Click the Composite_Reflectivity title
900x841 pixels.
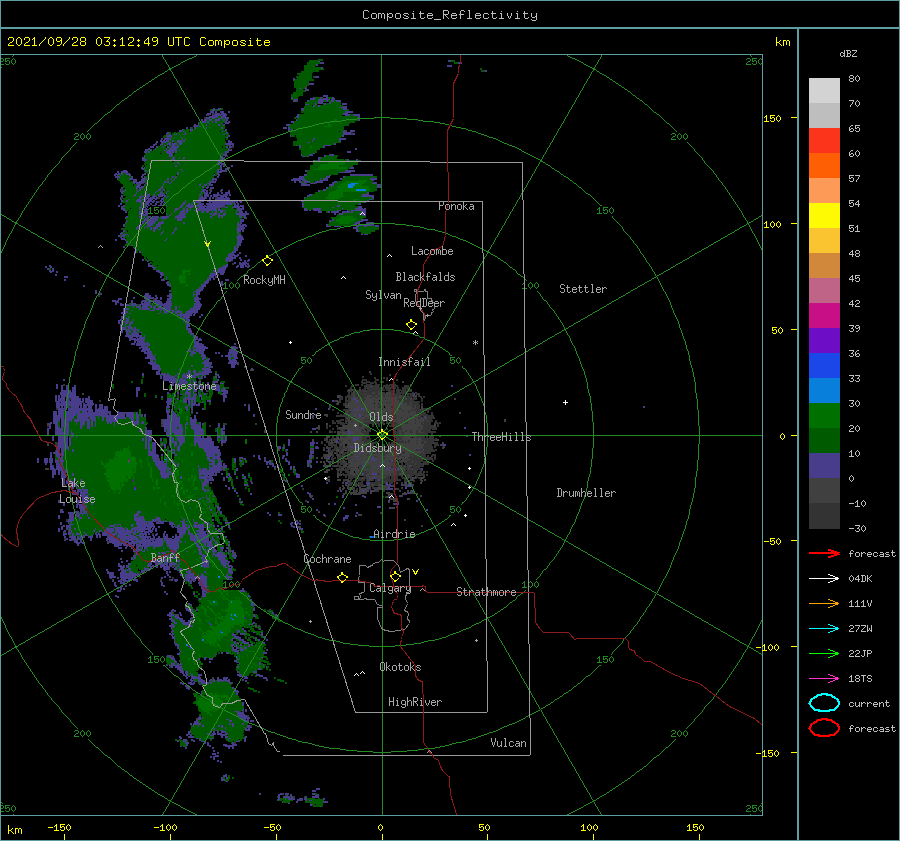pyautogui.click(x=450, y=15)
